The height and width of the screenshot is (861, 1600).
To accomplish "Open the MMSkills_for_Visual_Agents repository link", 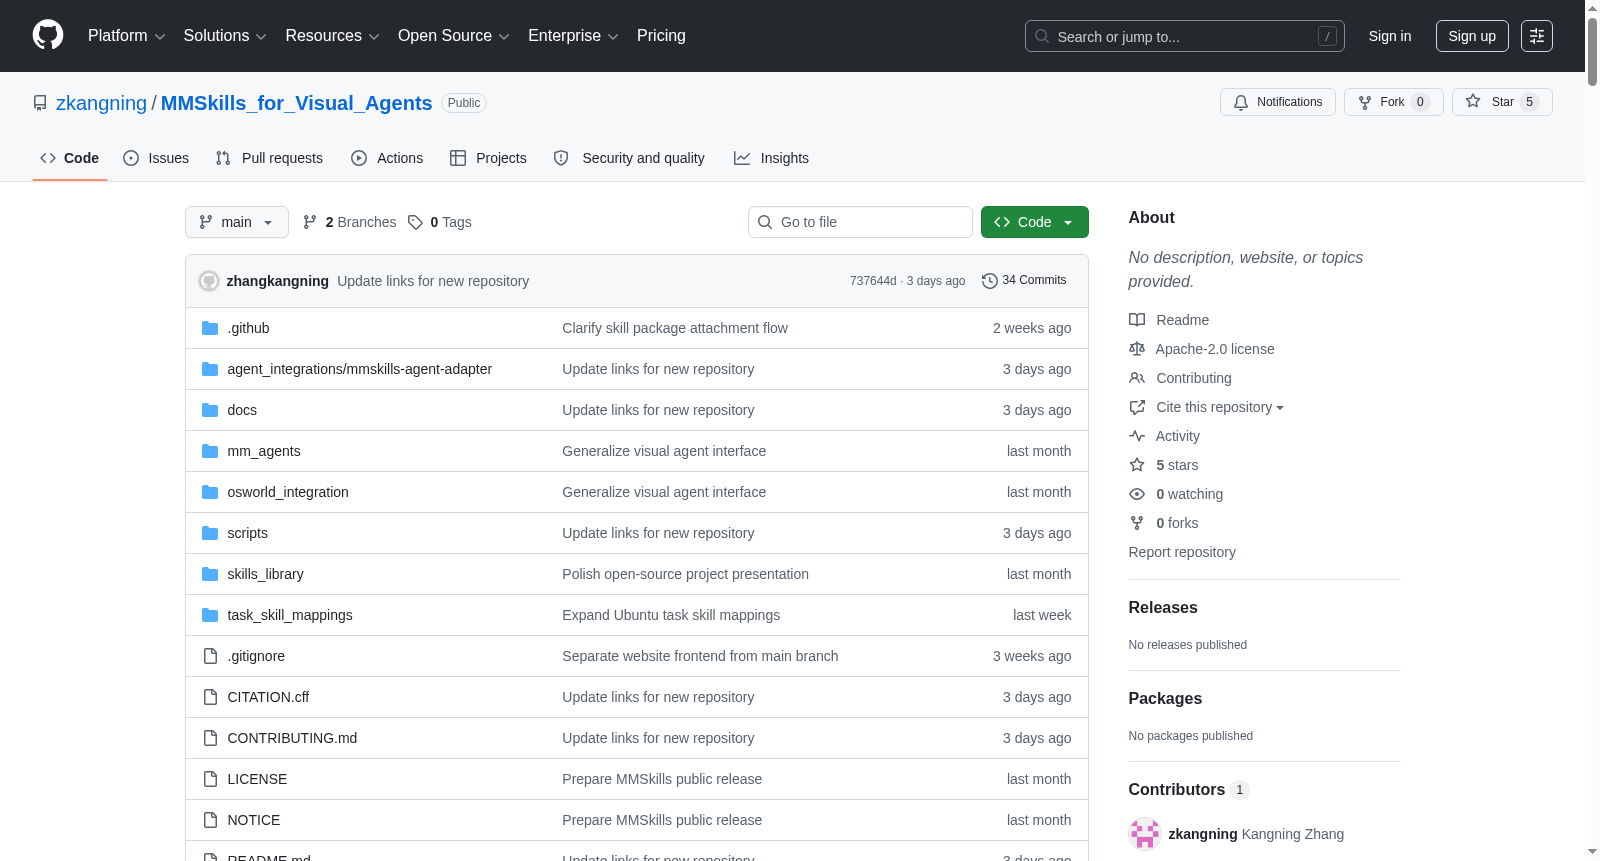I will click(x=297, y=103).
